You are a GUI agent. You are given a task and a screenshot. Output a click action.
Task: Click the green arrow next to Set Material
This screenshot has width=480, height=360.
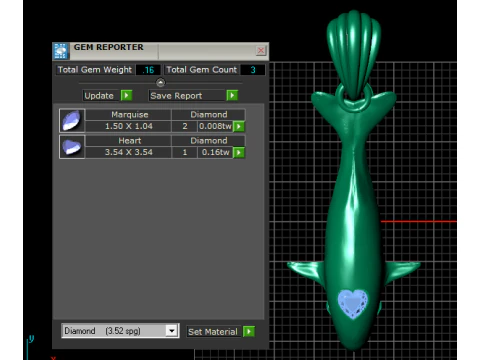(249, 332)
